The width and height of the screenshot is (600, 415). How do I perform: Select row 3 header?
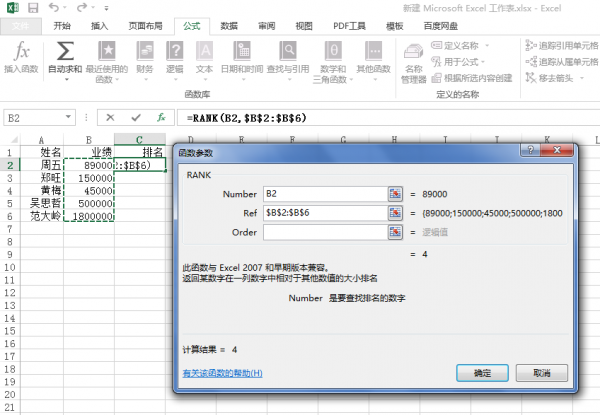10,178
